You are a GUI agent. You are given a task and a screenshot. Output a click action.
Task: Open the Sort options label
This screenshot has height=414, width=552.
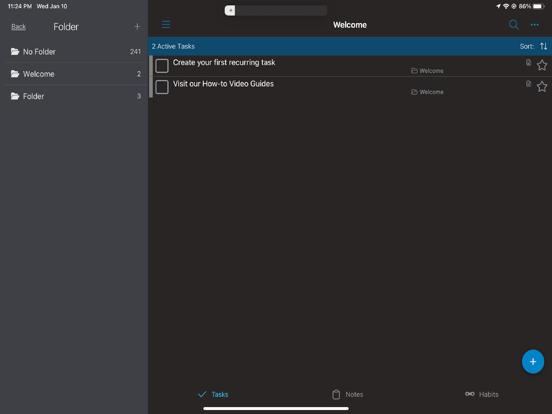click(x=527, y=46)
